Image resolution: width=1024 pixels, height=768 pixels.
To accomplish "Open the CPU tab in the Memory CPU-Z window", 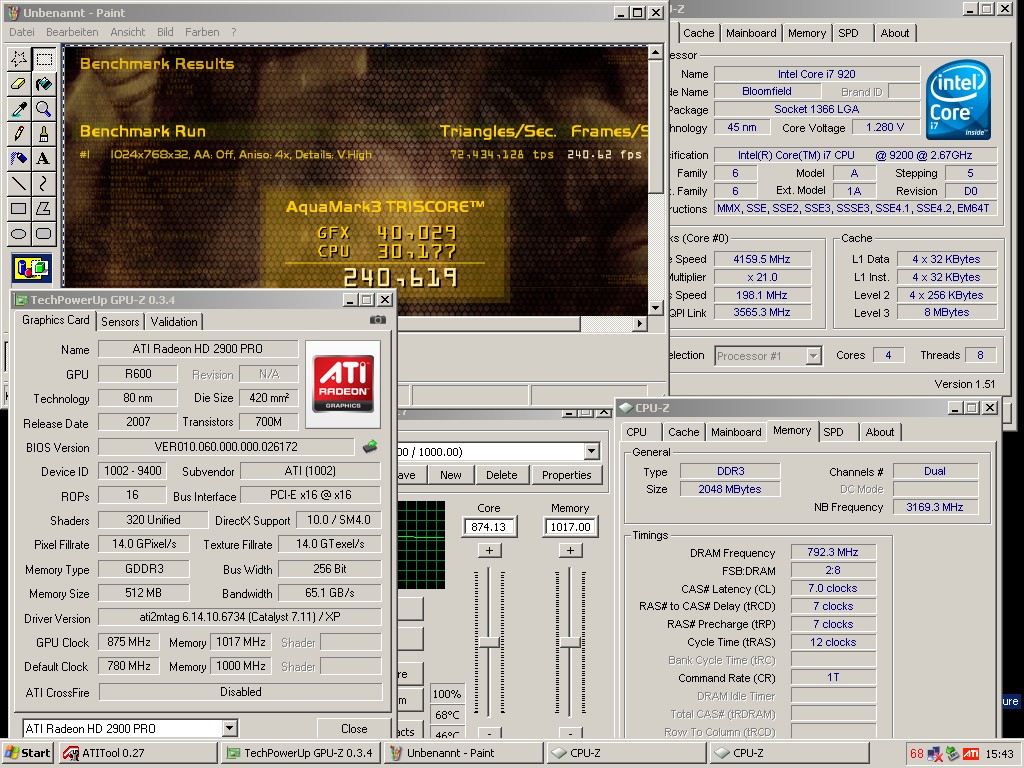I will [637, 432].
